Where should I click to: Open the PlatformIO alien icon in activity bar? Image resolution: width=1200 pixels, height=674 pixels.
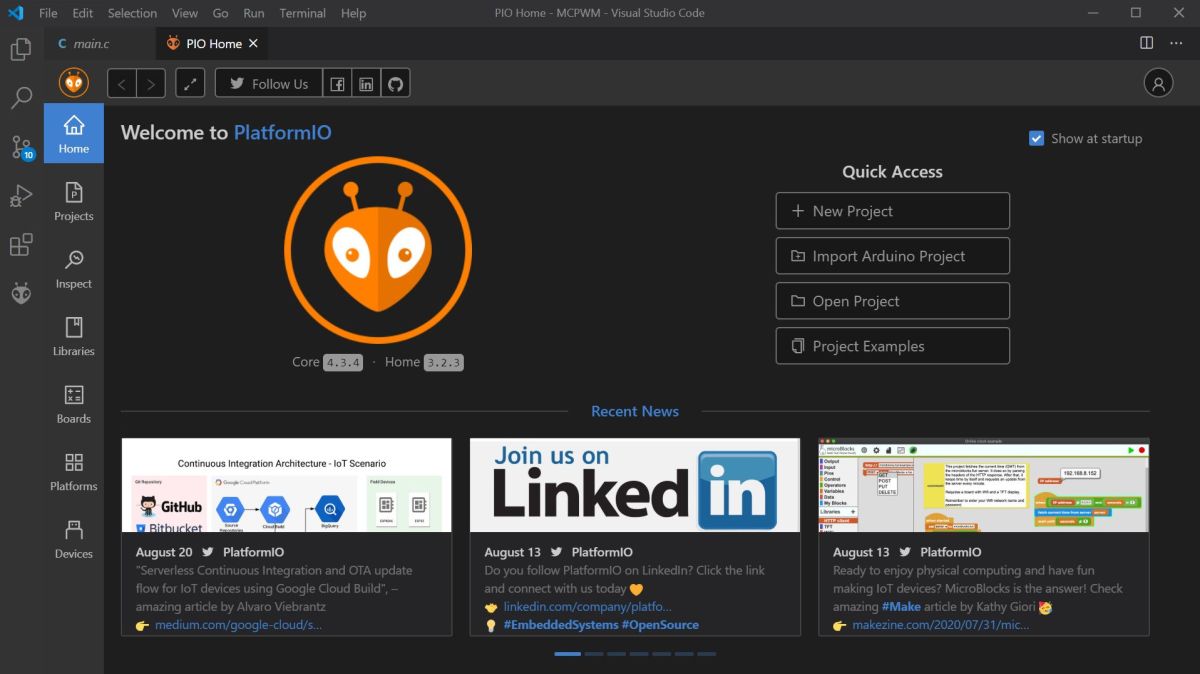click(x=21, y=293)
